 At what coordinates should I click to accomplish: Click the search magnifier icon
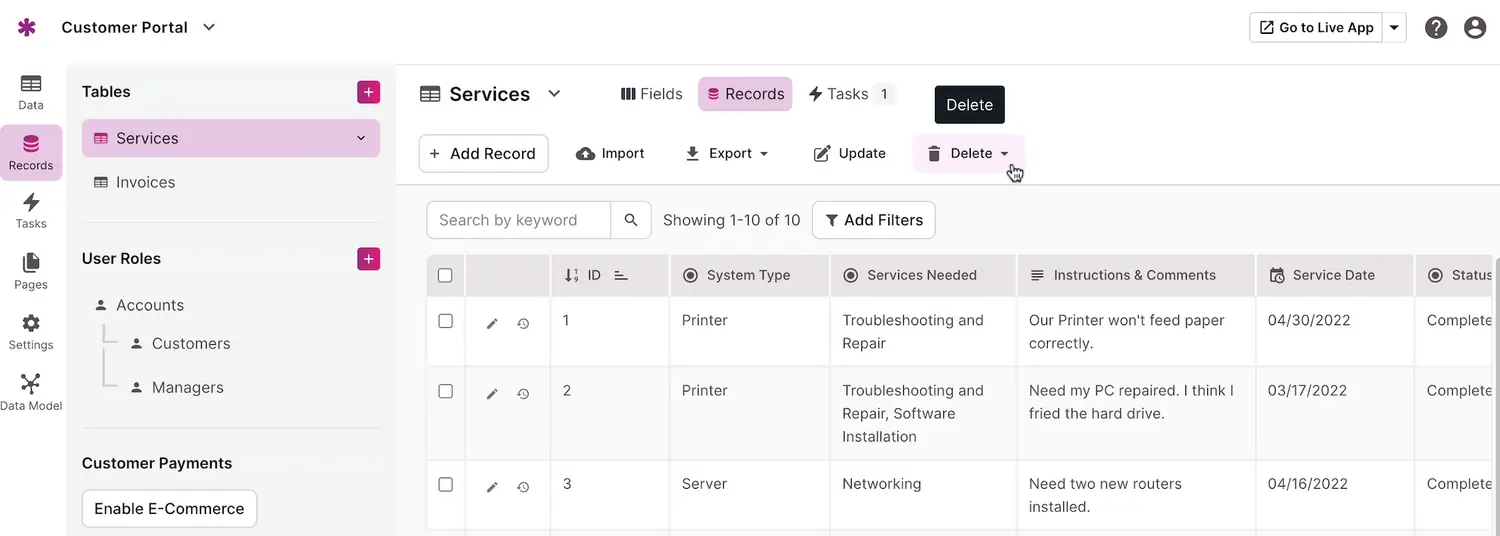coord(631,220)
